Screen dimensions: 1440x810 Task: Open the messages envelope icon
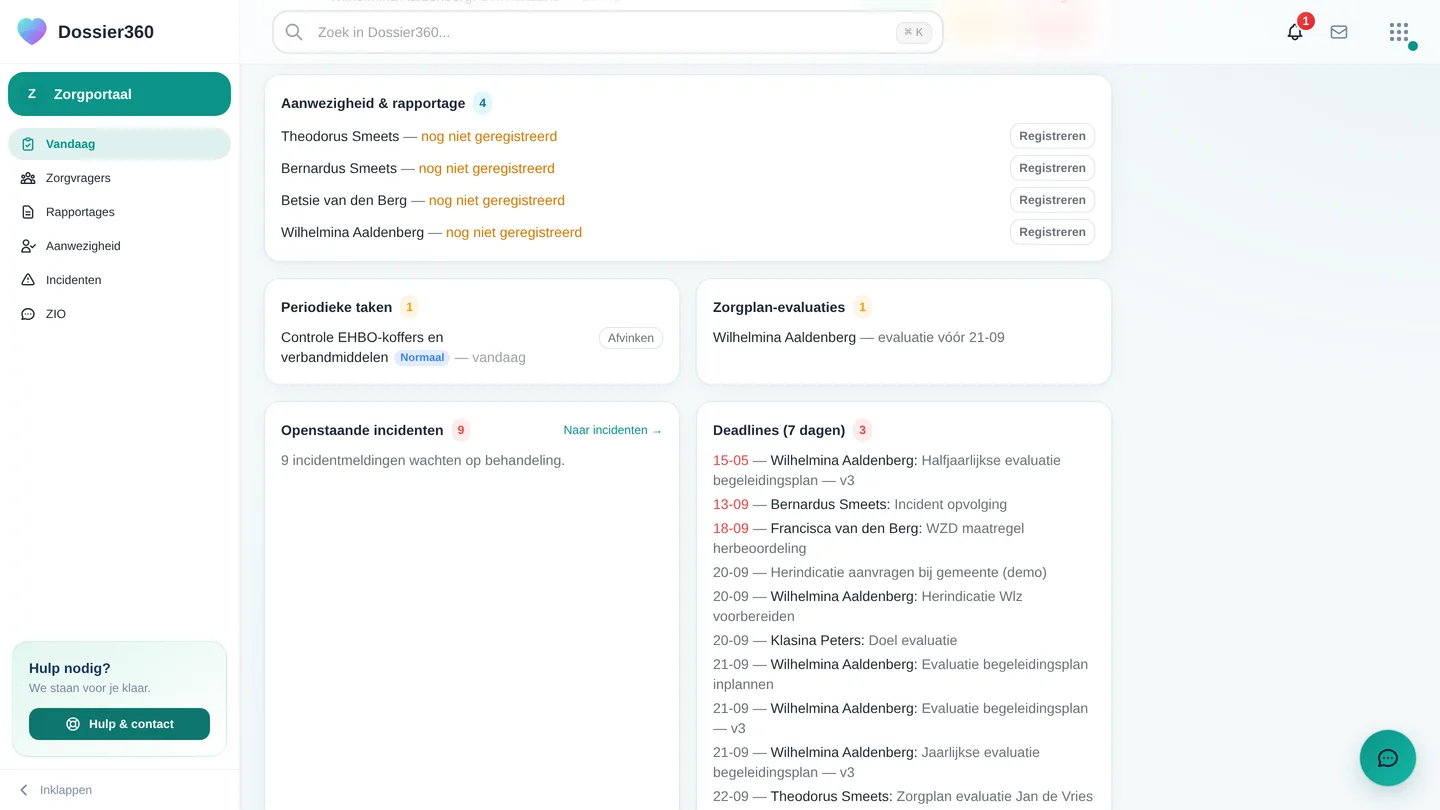click(1339, 32)
